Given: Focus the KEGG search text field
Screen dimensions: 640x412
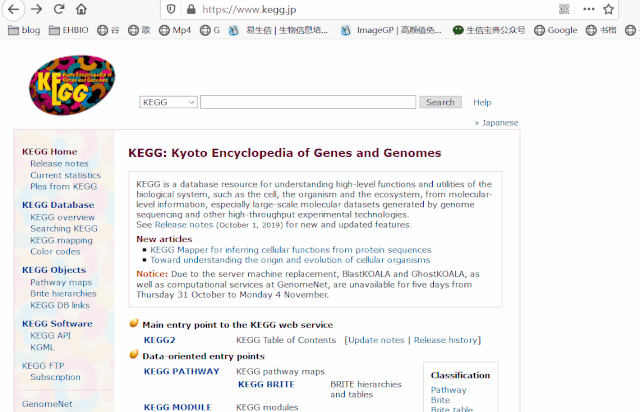Looking at the screenshot, I should point(308,102).
